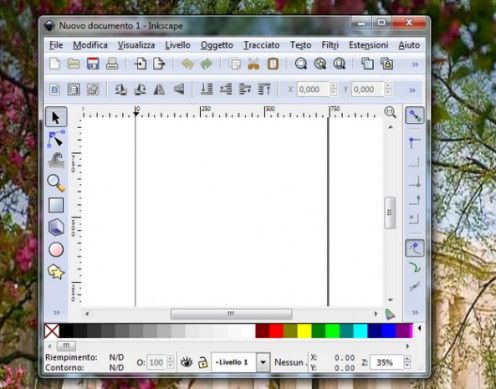Screen dimensions: 496x389
Task: Select the Selector arrow tool
Action: (56, 117)
